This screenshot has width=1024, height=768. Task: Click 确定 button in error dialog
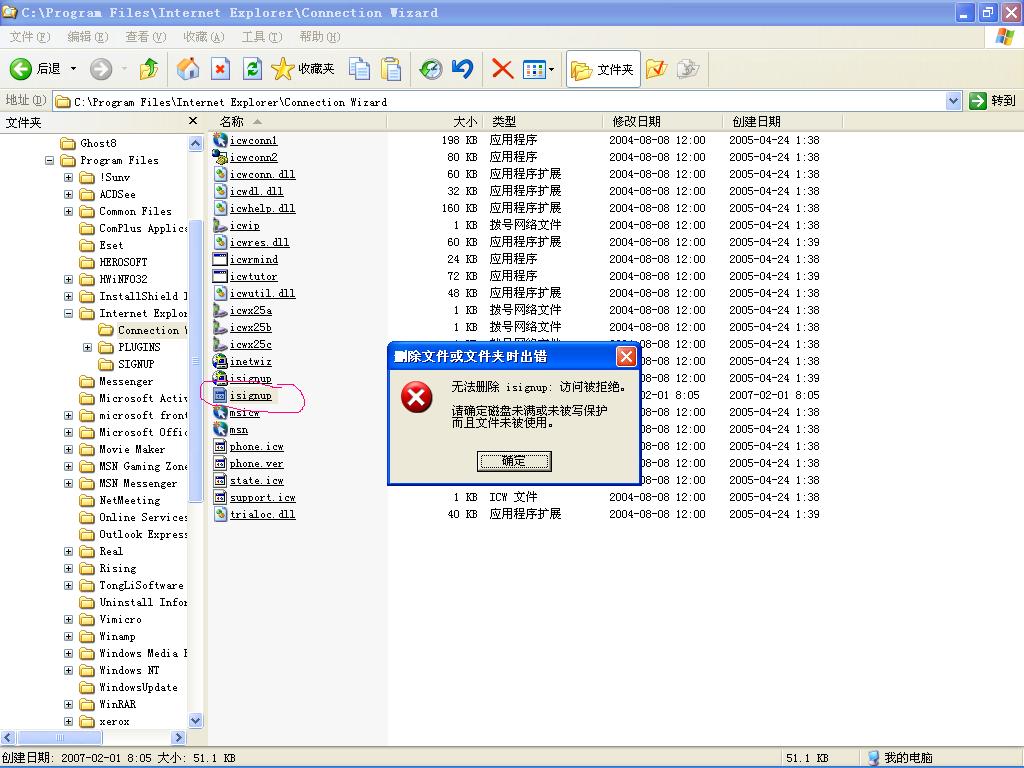click(x=514, y=461)
